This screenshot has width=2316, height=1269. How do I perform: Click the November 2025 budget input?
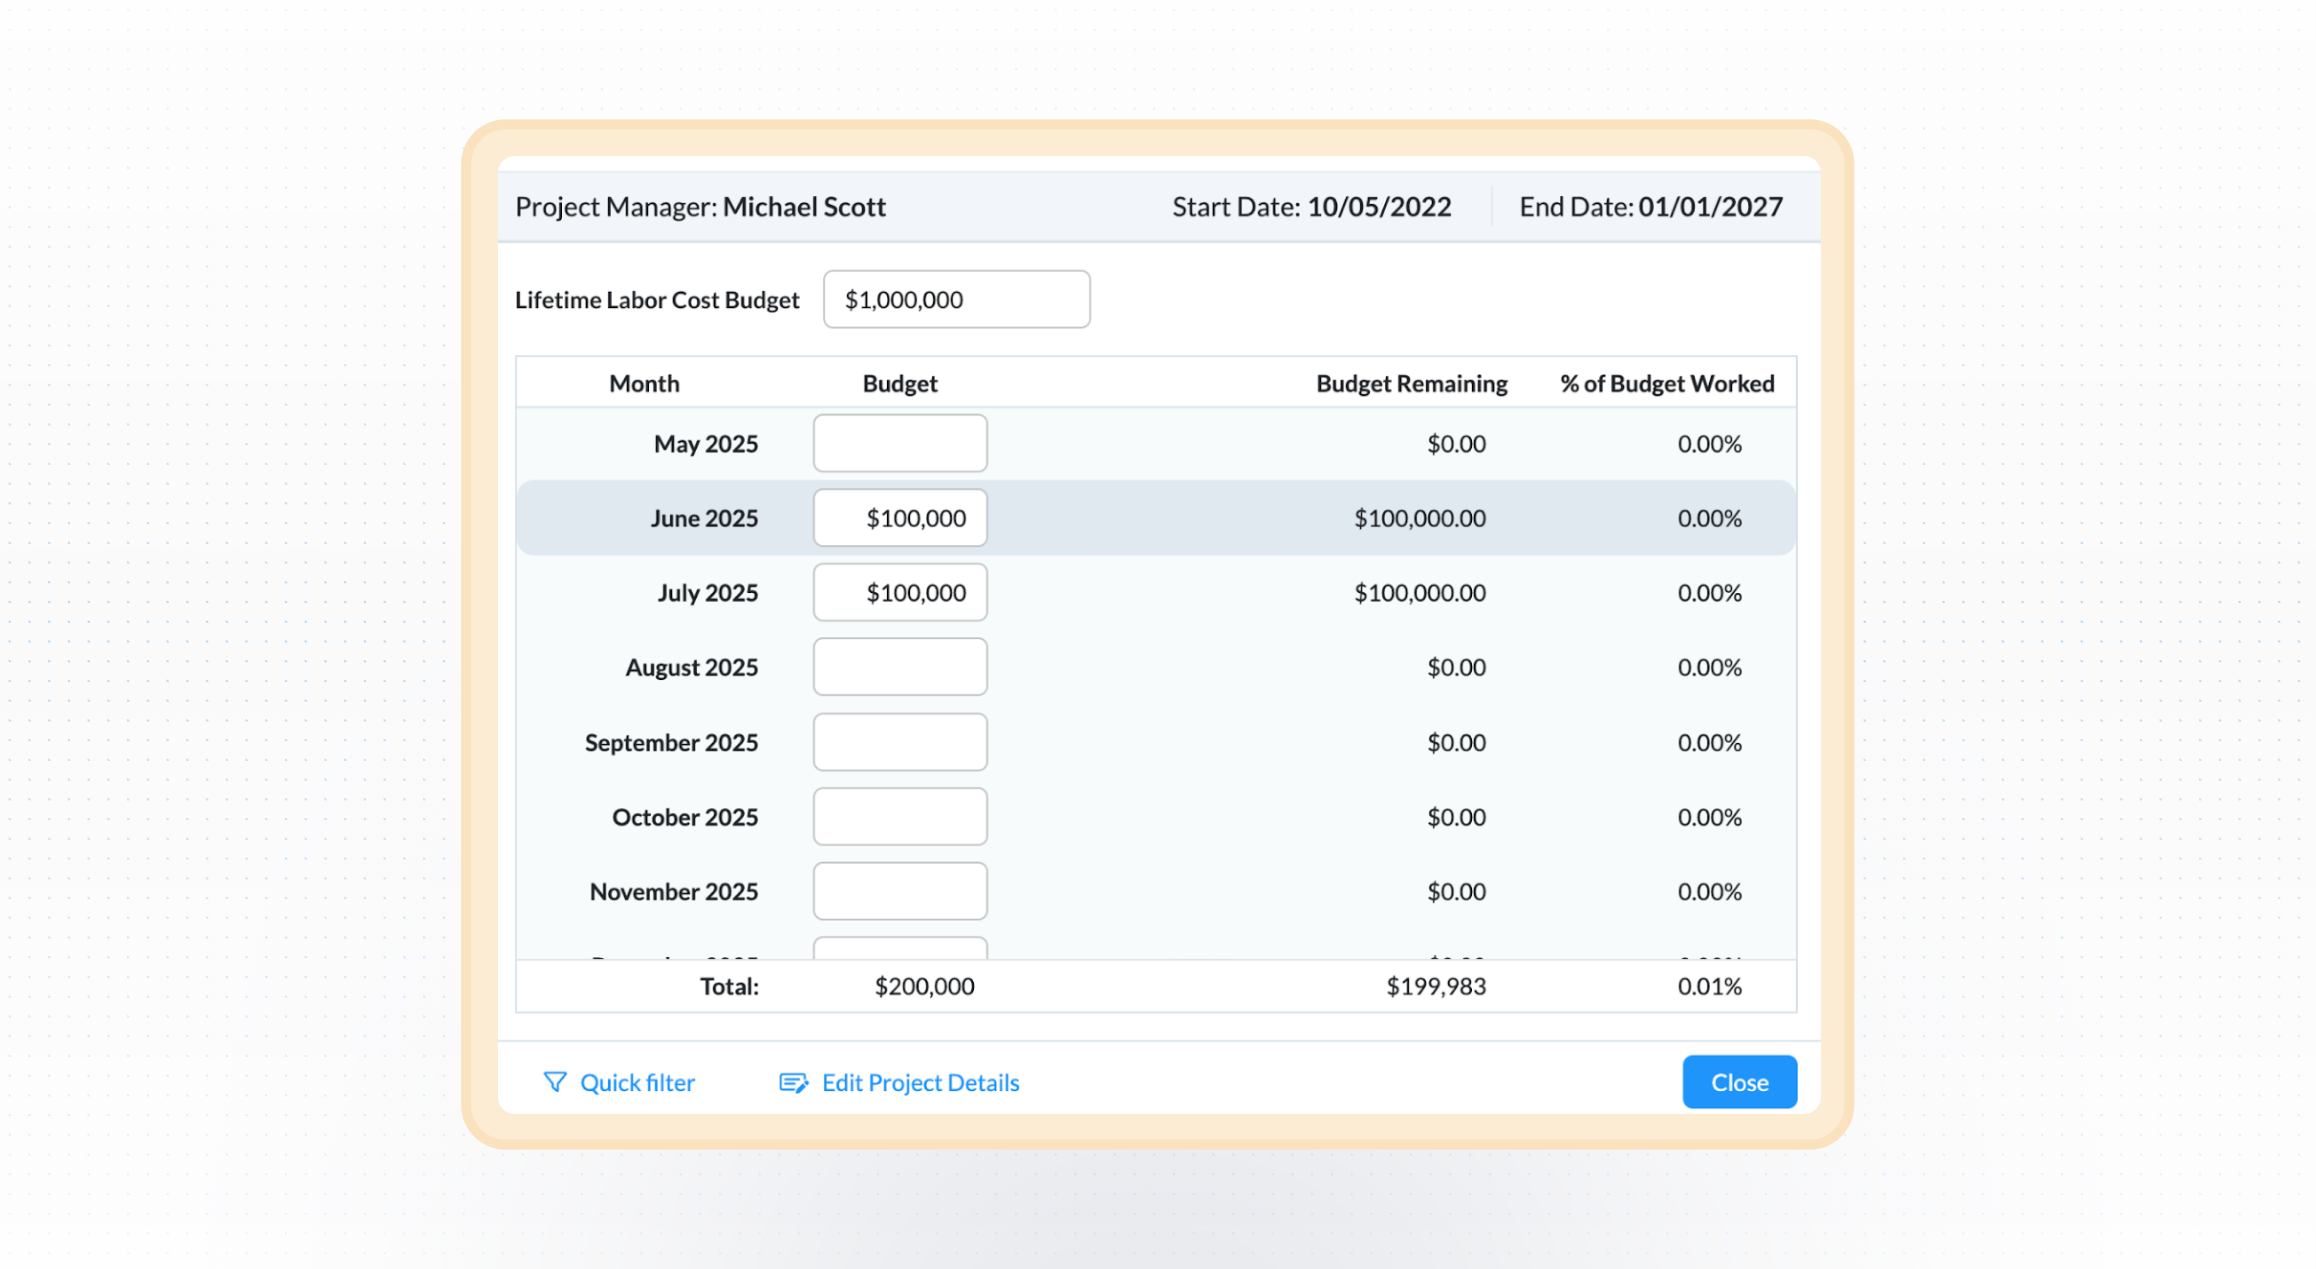pos(900,891)
